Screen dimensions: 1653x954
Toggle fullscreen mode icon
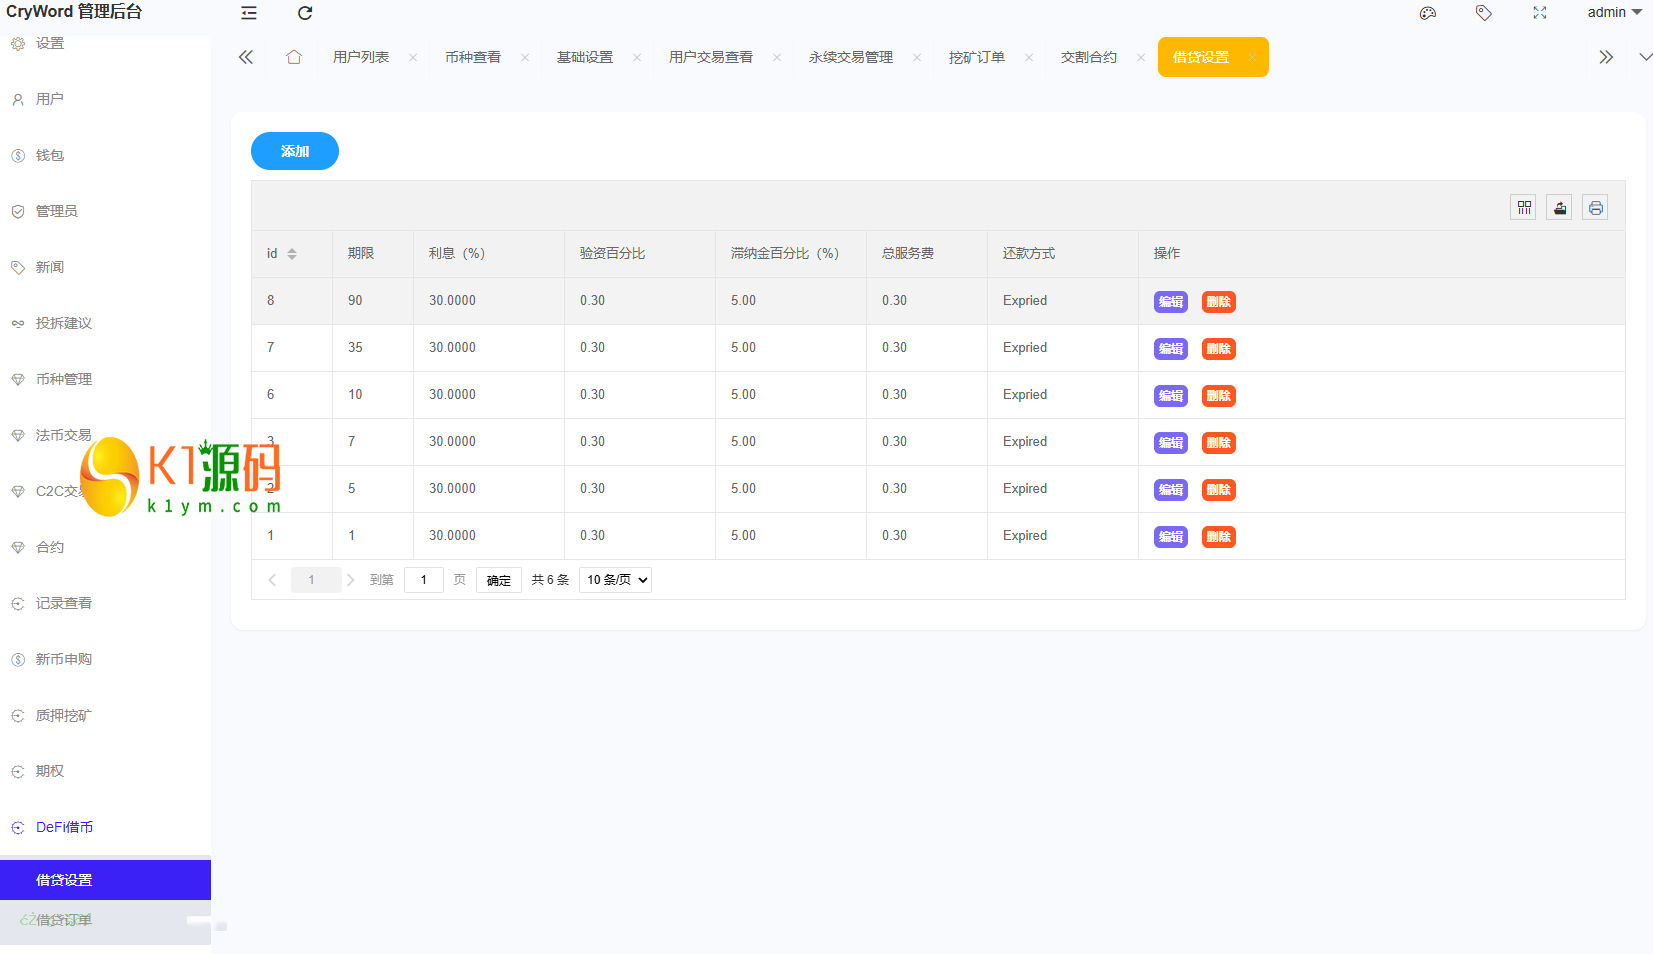(x=1540, y=13)
